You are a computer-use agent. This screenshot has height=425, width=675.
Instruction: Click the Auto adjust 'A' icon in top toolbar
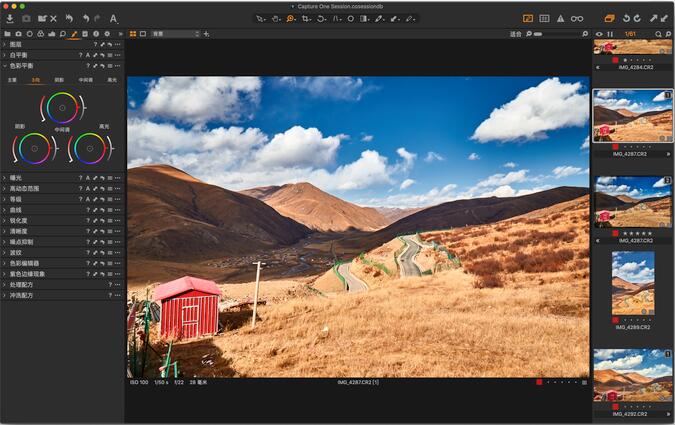[113, 19]
